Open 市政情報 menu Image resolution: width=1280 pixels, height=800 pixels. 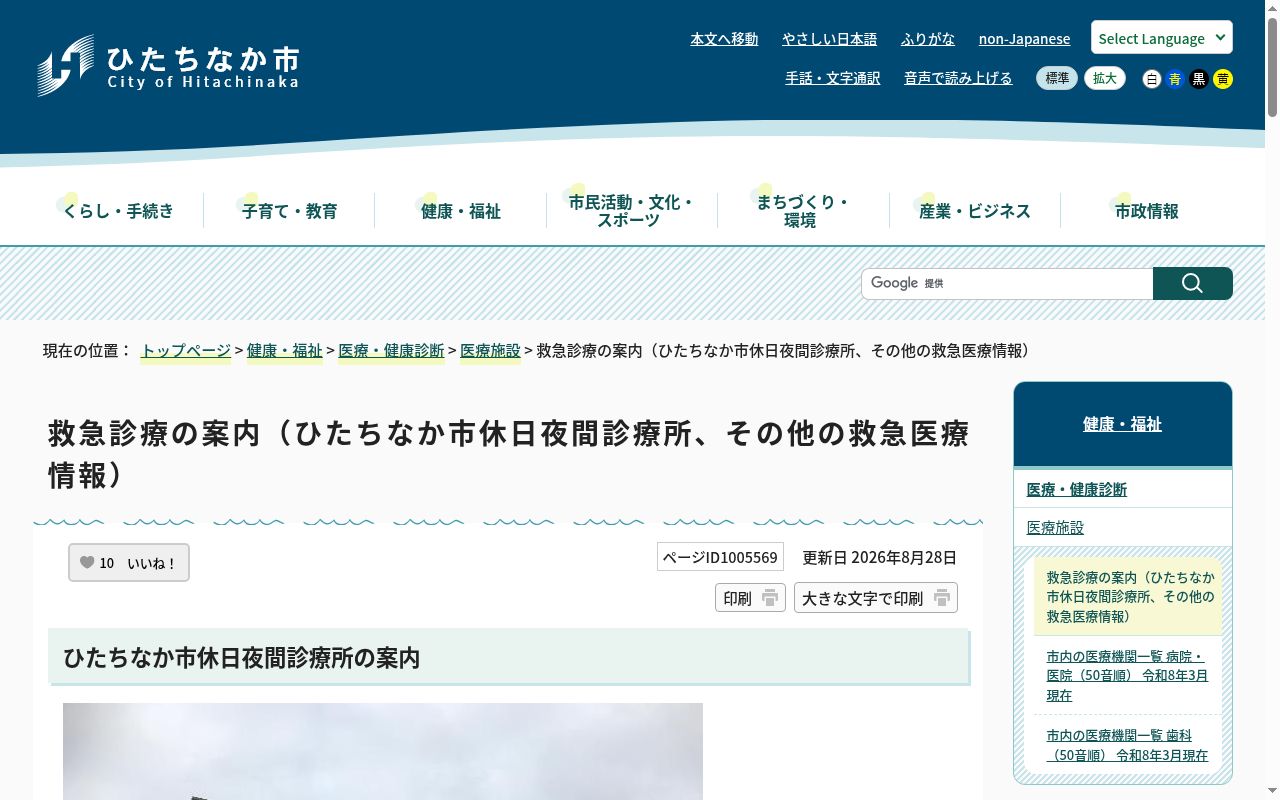coord(1147,211)
